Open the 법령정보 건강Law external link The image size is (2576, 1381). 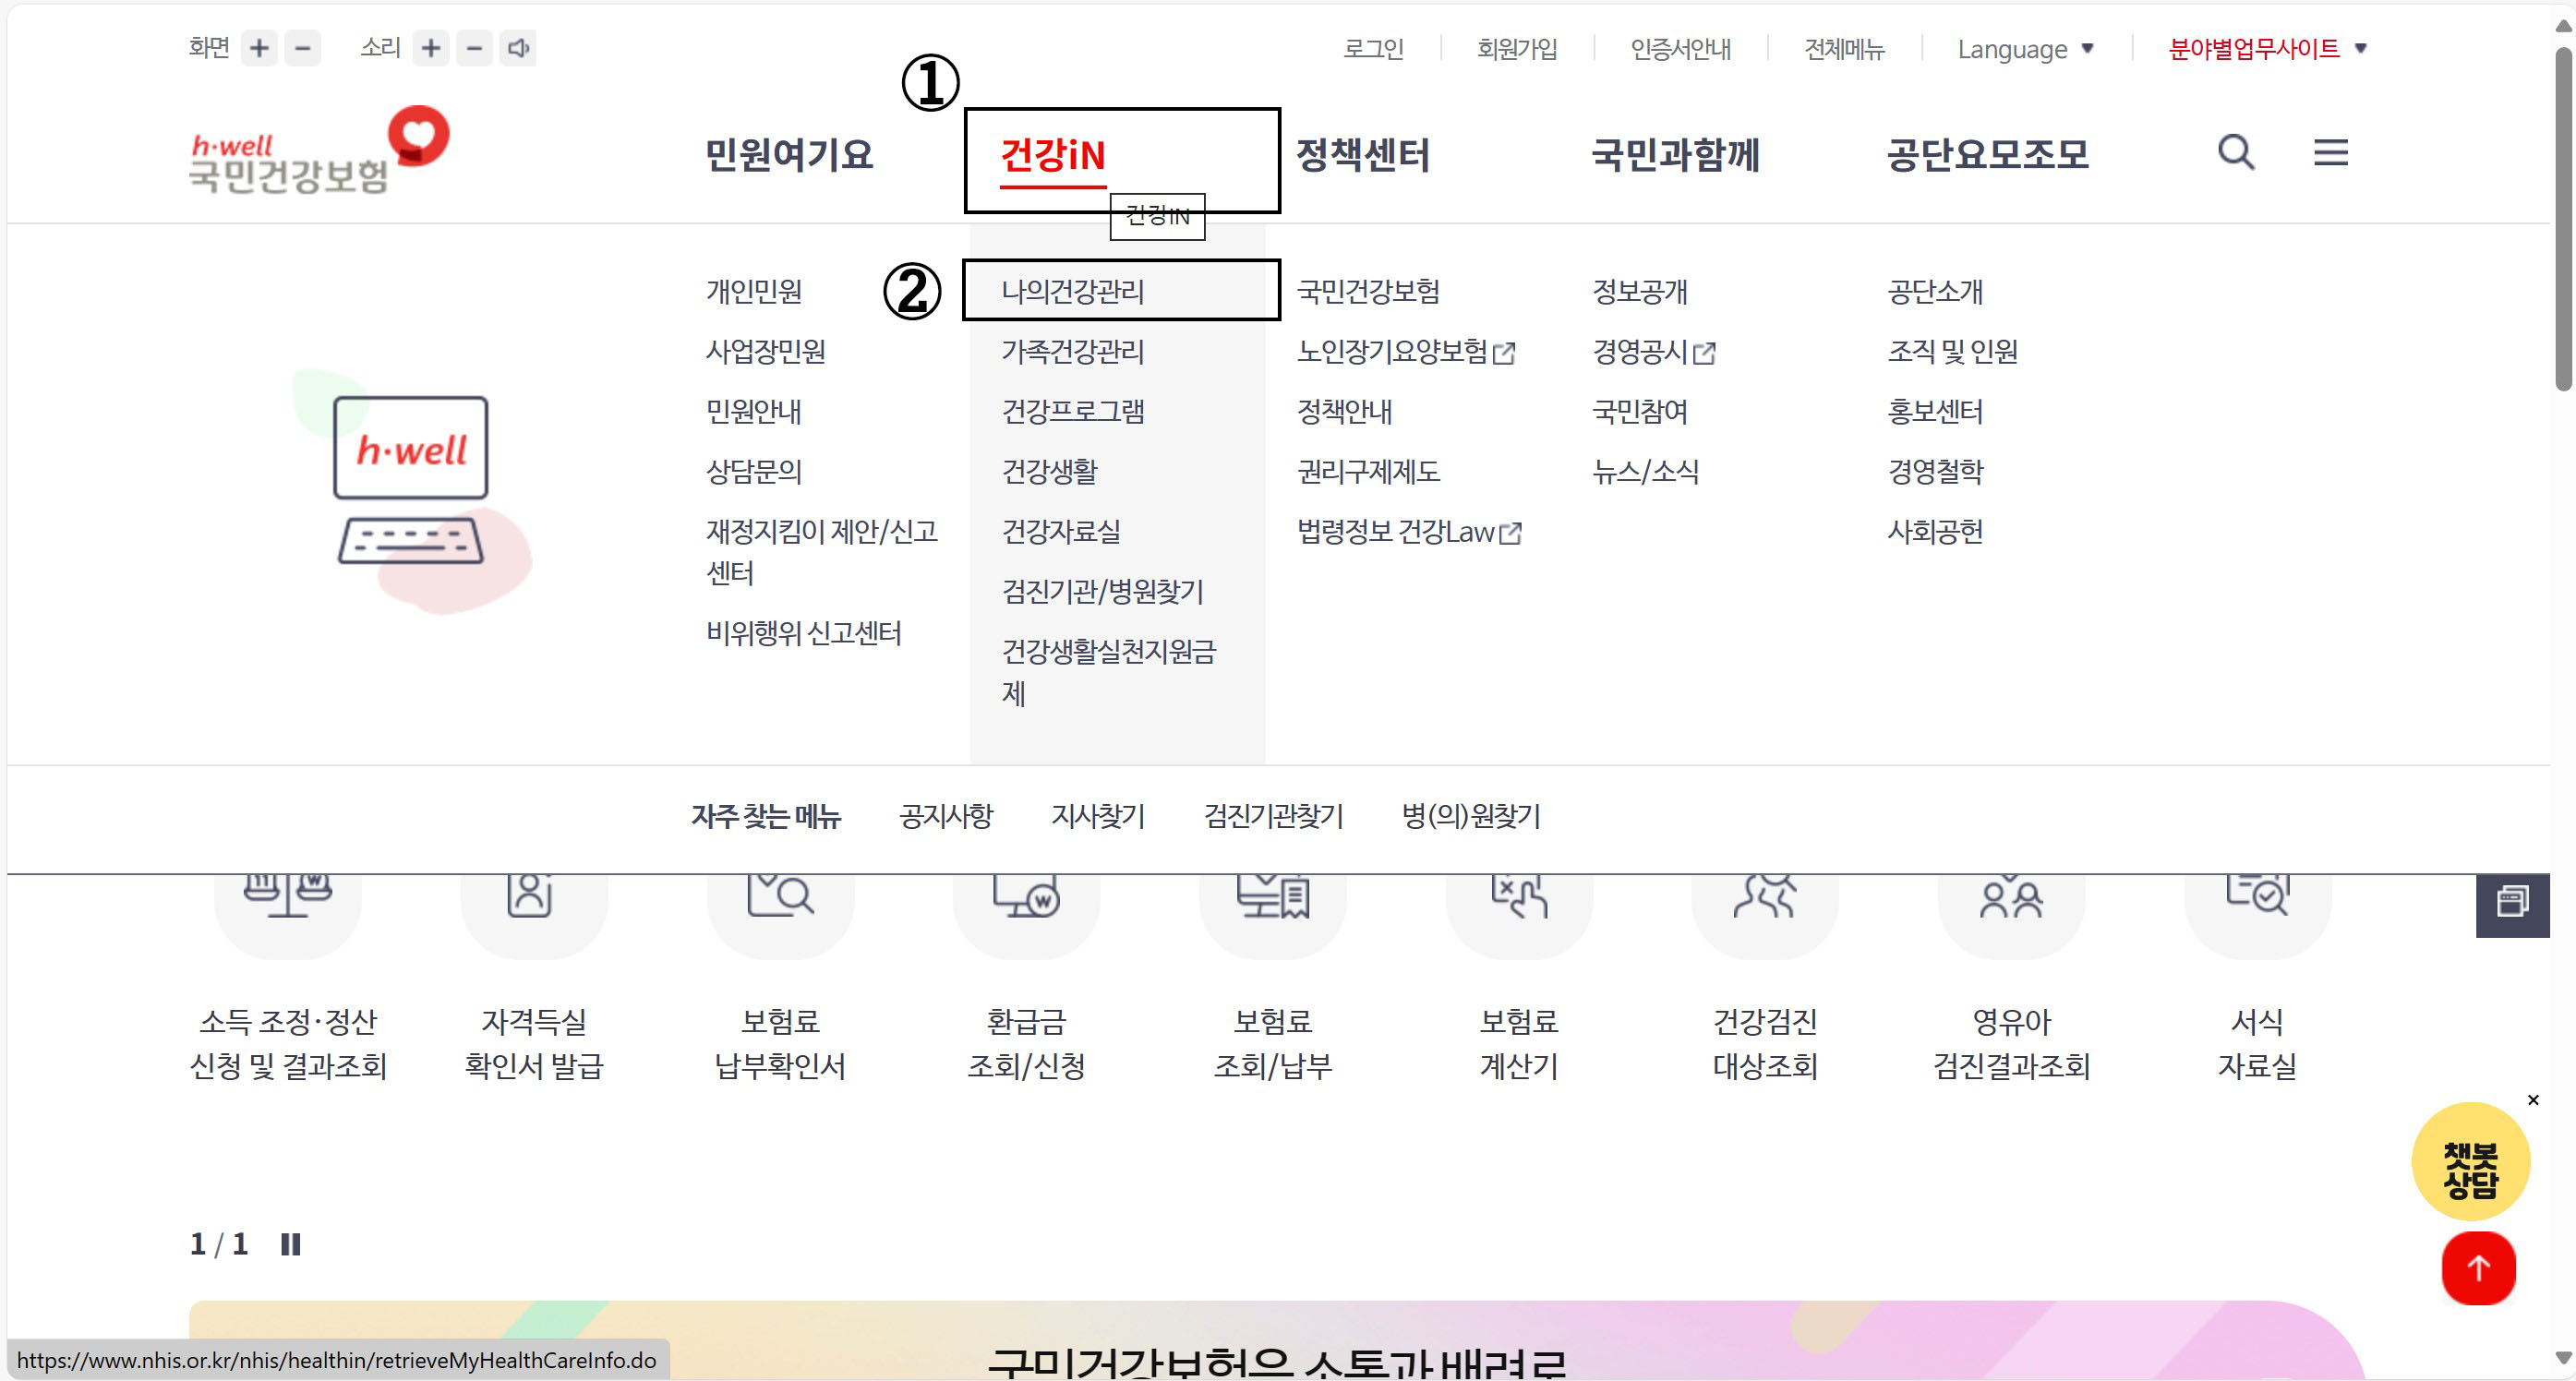[x=1409, y=531]
